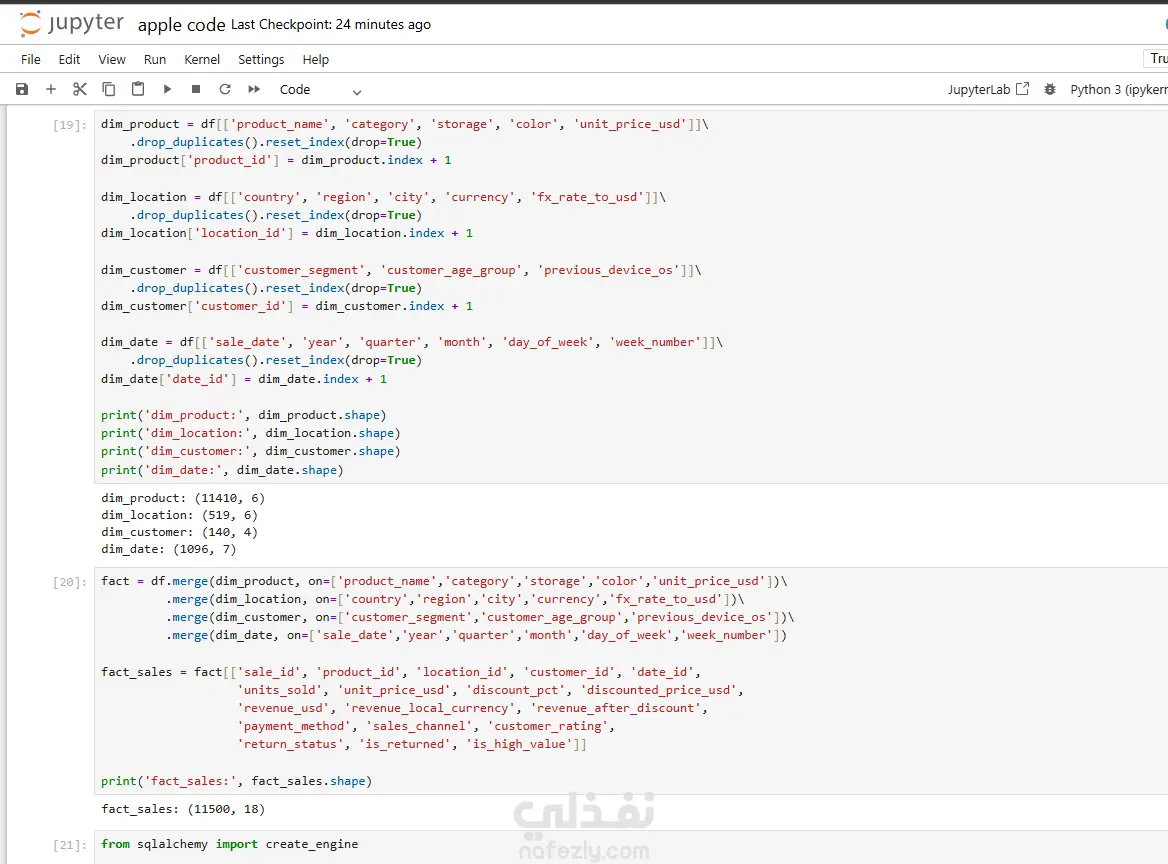Insert a cell below with the plus icon
This screenshot has height=864, width=1168.
coord(51,89)
